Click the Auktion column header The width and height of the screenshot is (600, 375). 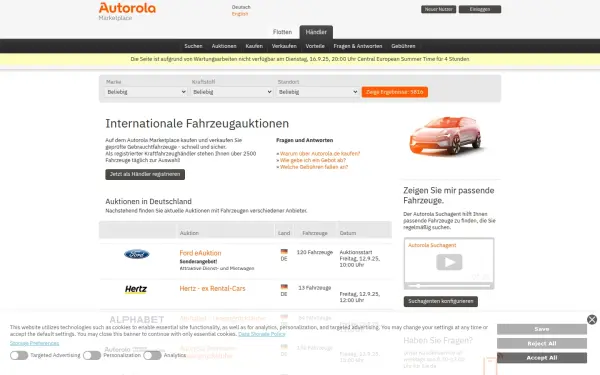point(189,233)
